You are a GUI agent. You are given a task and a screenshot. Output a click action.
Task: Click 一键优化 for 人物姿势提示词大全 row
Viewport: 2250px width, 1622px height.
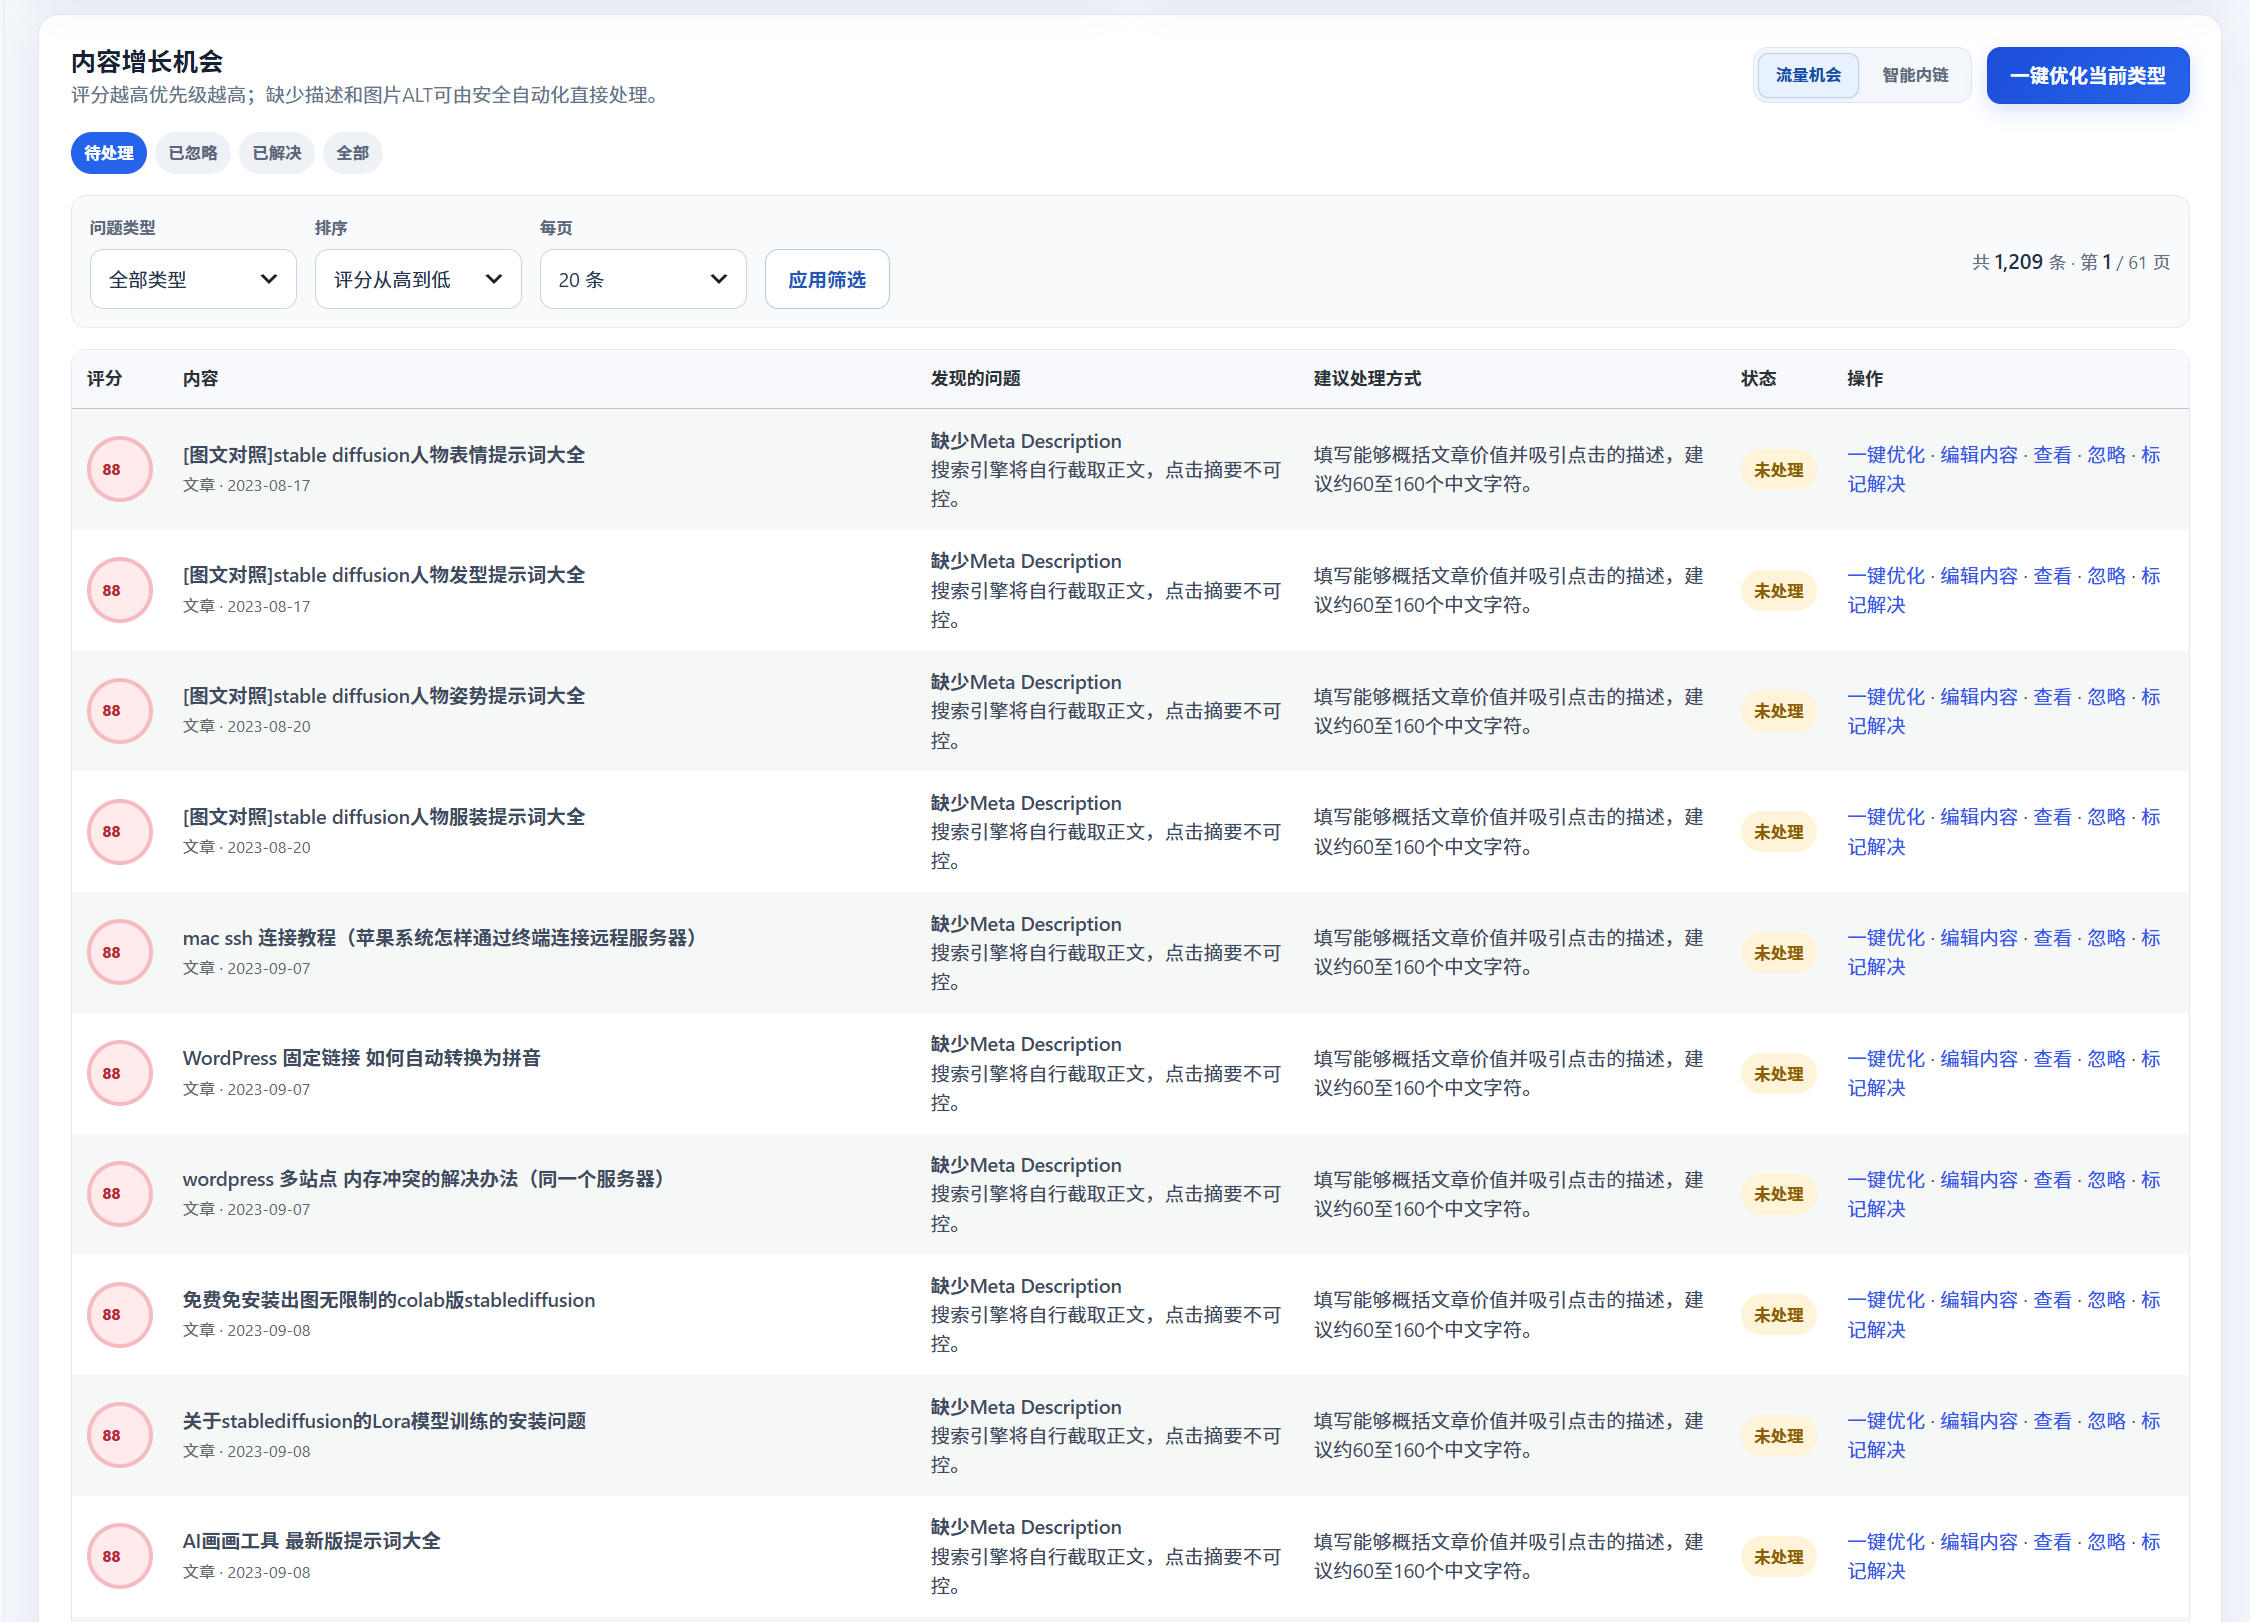click(x=1886, y=697)
